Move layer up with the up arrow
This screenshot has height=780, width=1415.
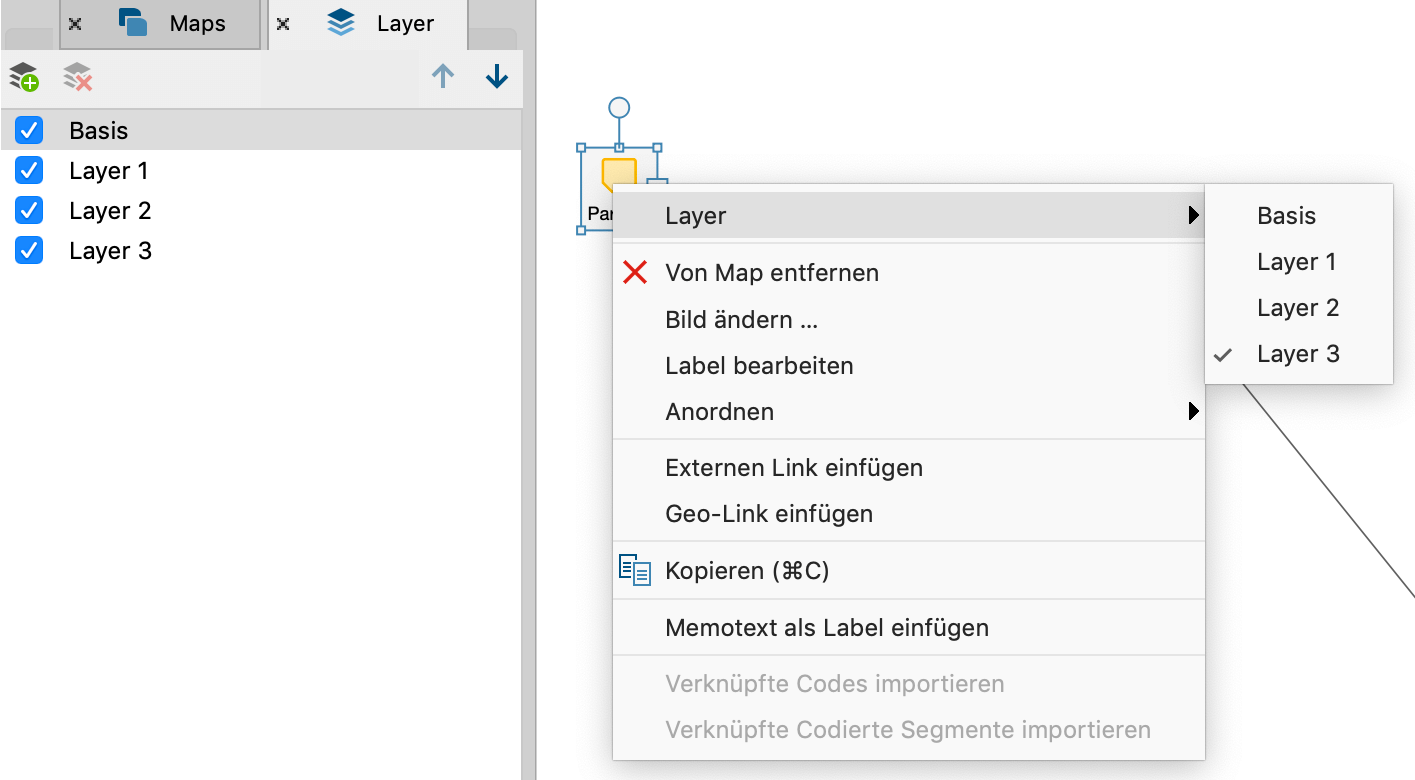443,77
